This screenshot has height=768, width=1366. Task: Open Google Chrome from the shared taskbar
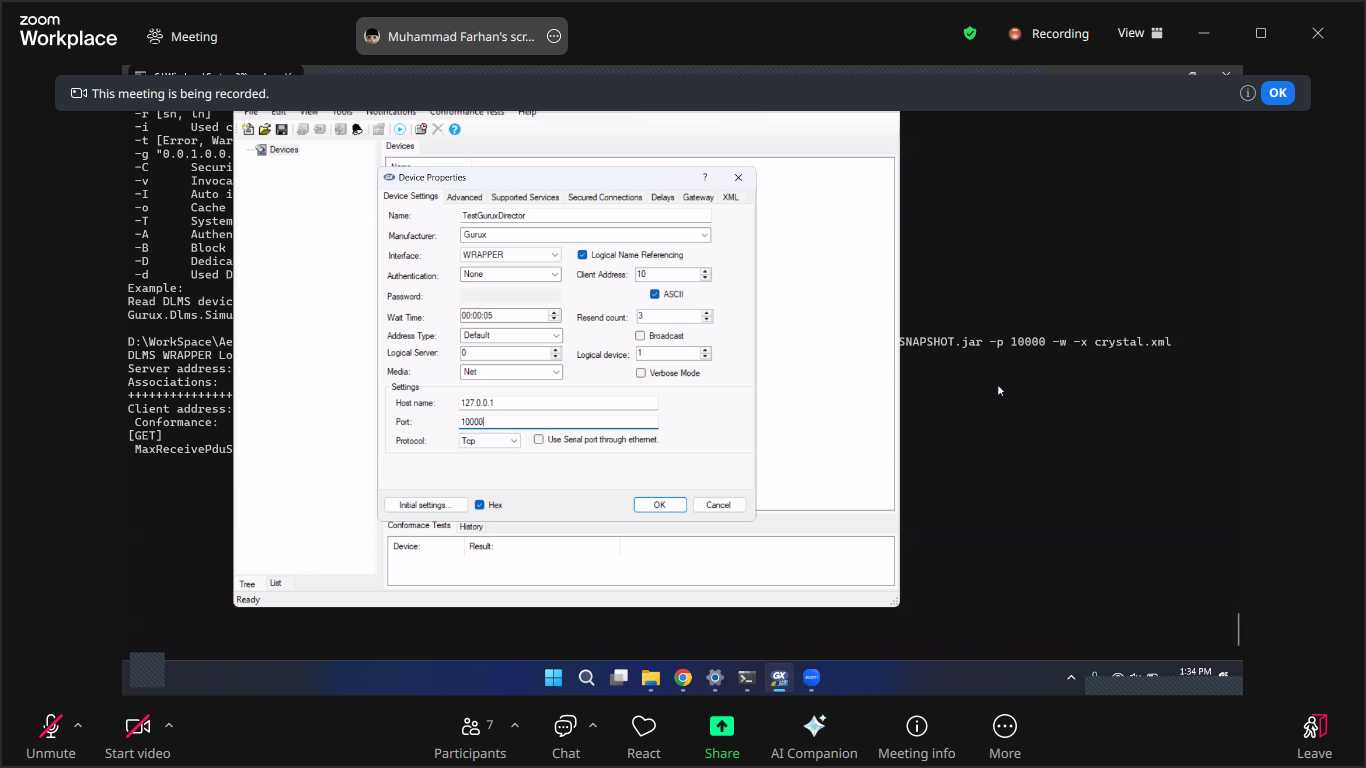click(683, 678)
